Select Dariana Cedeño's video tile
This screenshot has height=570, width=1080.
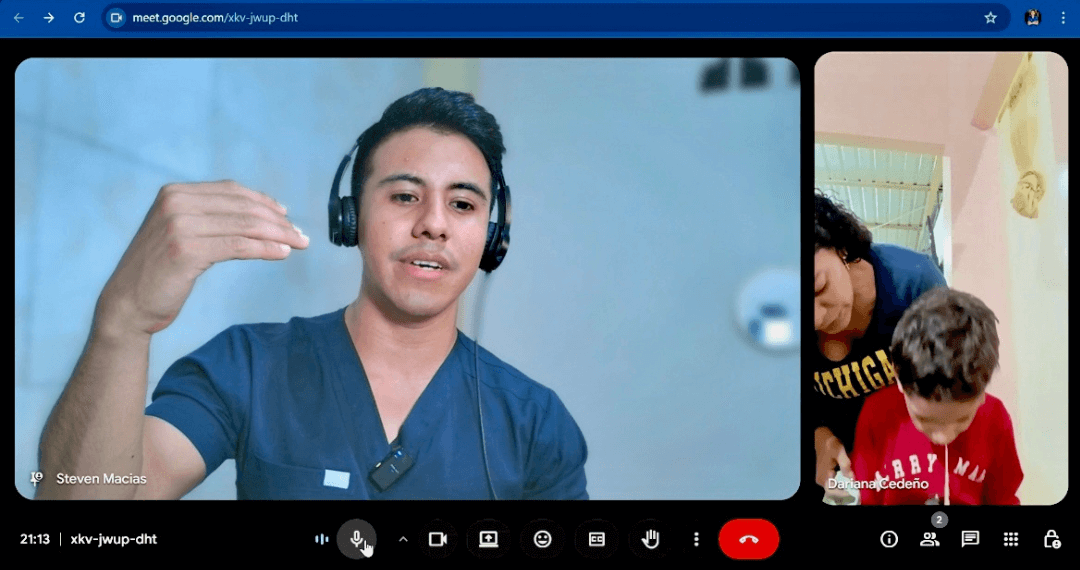940,278
